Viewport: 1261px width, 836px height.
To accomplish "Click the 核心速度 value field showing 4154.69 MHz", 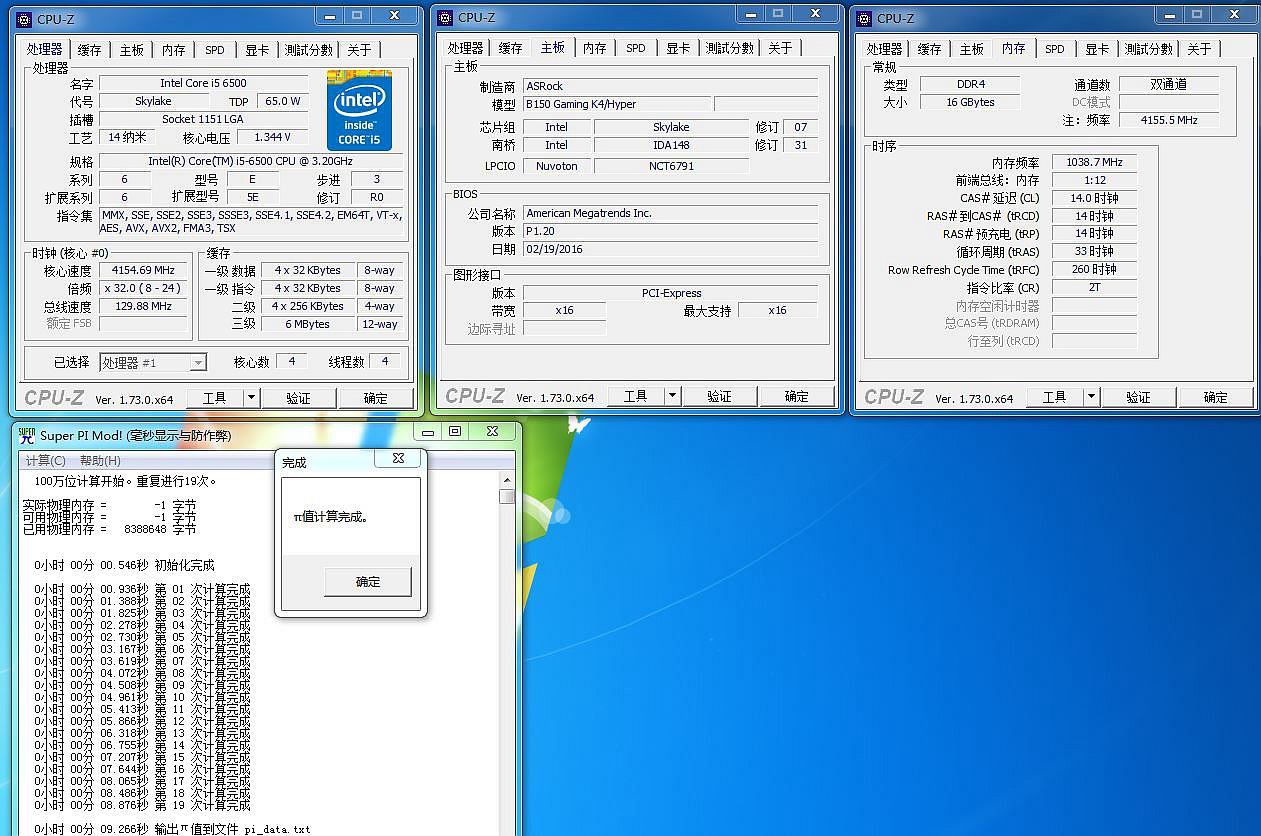I will (143, 271).
